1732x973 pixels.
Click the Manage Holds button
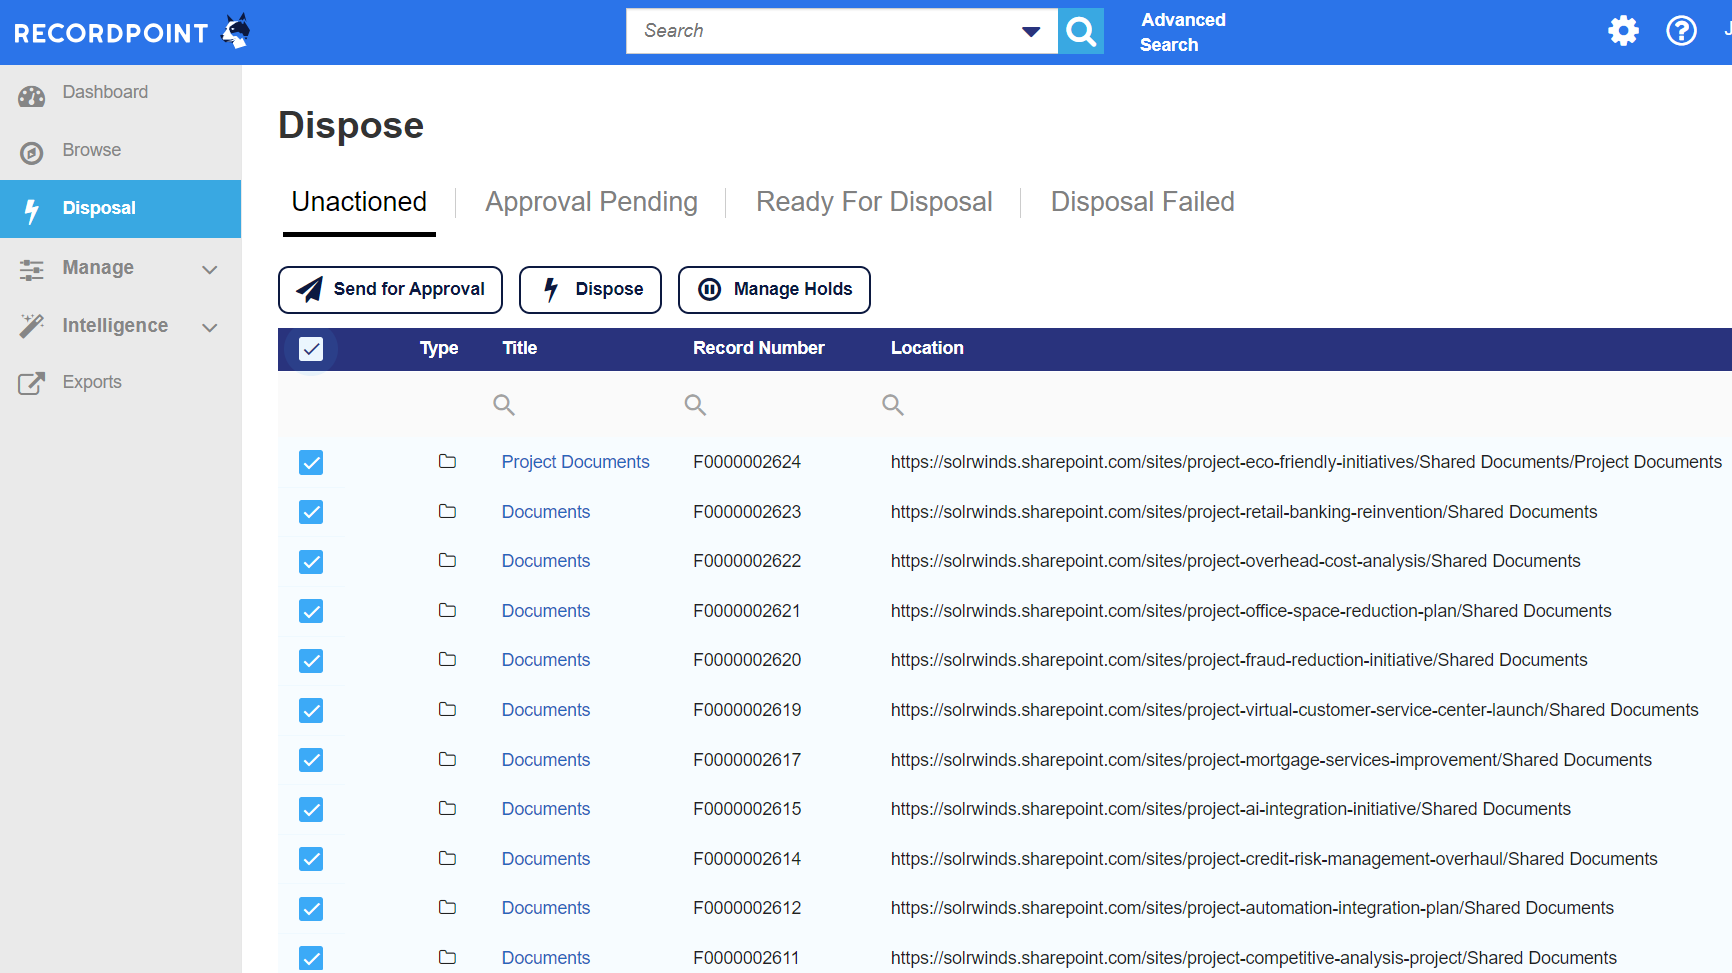[x=774, y=290]
